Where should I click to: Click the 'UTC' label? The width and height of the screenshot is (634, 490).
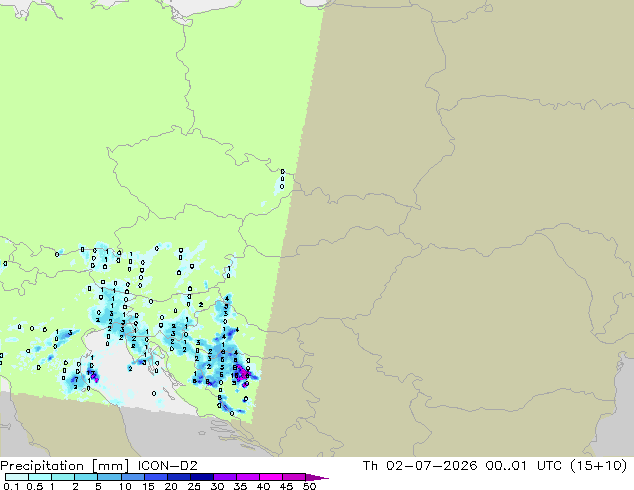click(549, 466)
